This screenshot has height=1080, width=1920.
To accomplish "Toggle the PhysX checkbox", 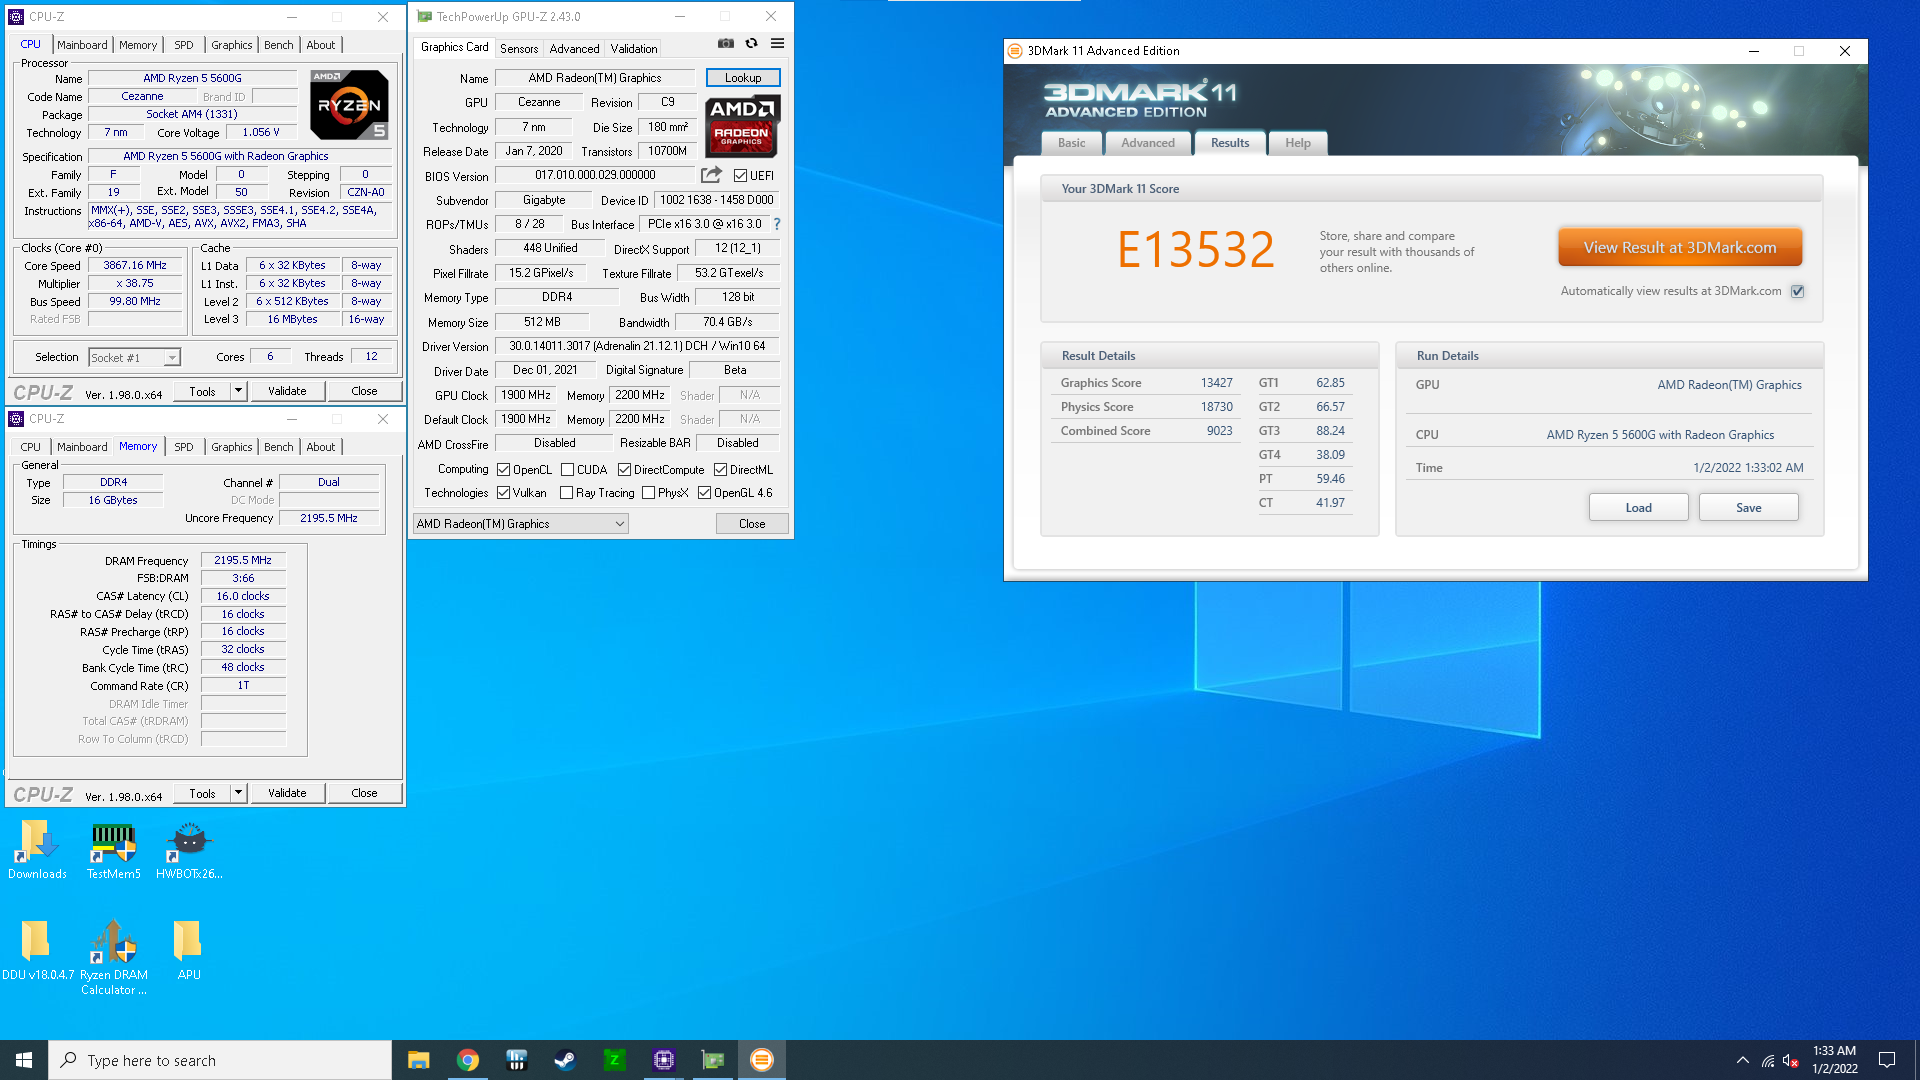I will tap(649, 493).
